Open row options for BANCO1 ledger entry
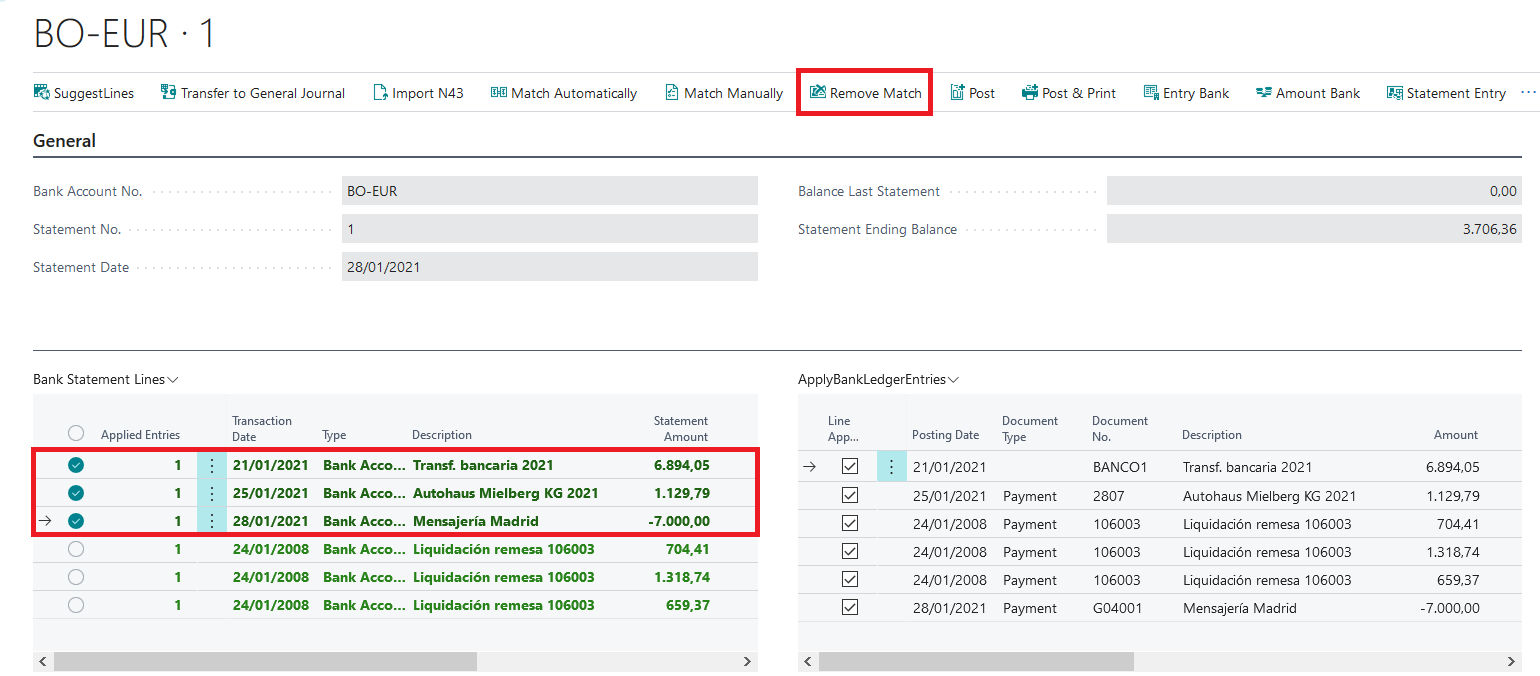The height and width of the screenshot is (676, 1540). coord(891,467)
